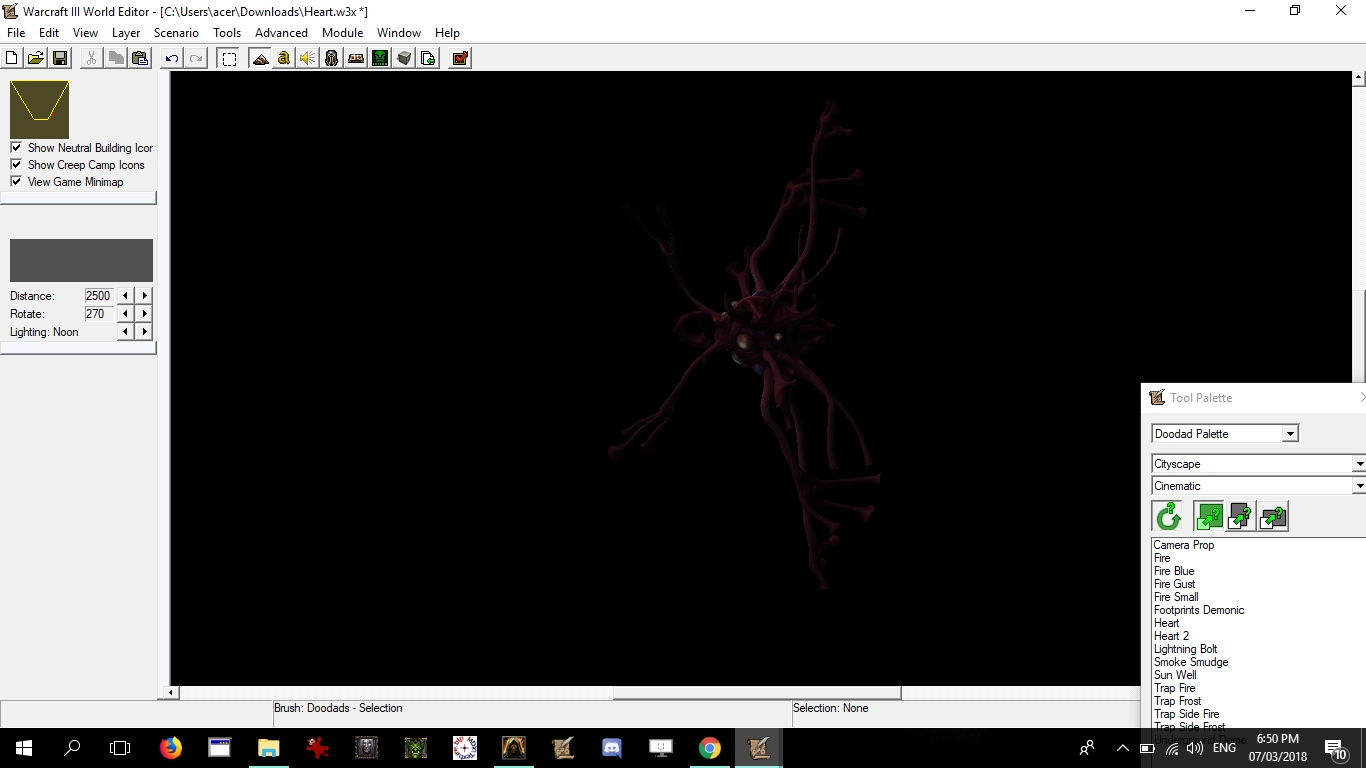Open the Object Manager cube icon
The width and height of the screenshot is (1366, 768).
(404, 58)
